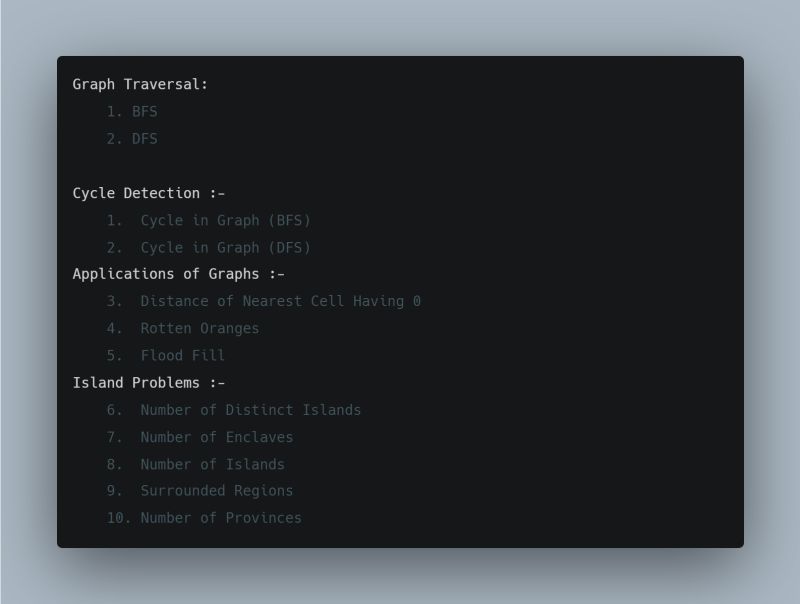Select the DFS list item
This screenshot has height=604, width=800.
[144, 139]
